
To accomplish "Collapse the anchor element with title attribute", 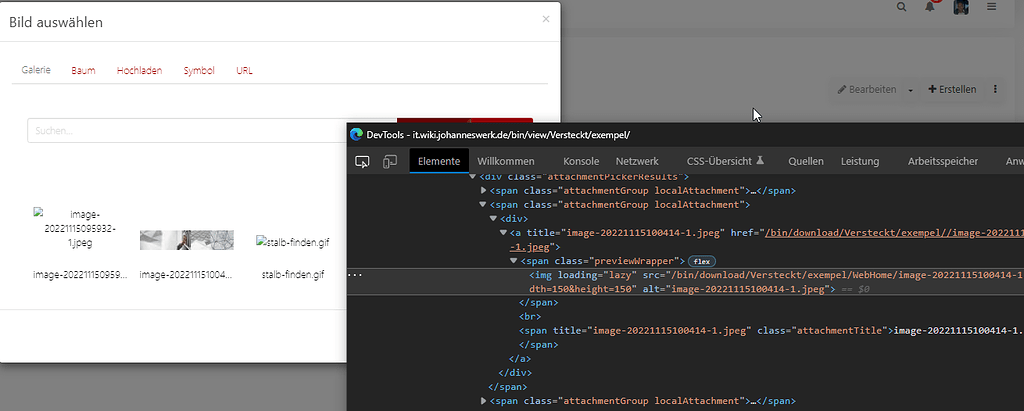I will 502,232.
